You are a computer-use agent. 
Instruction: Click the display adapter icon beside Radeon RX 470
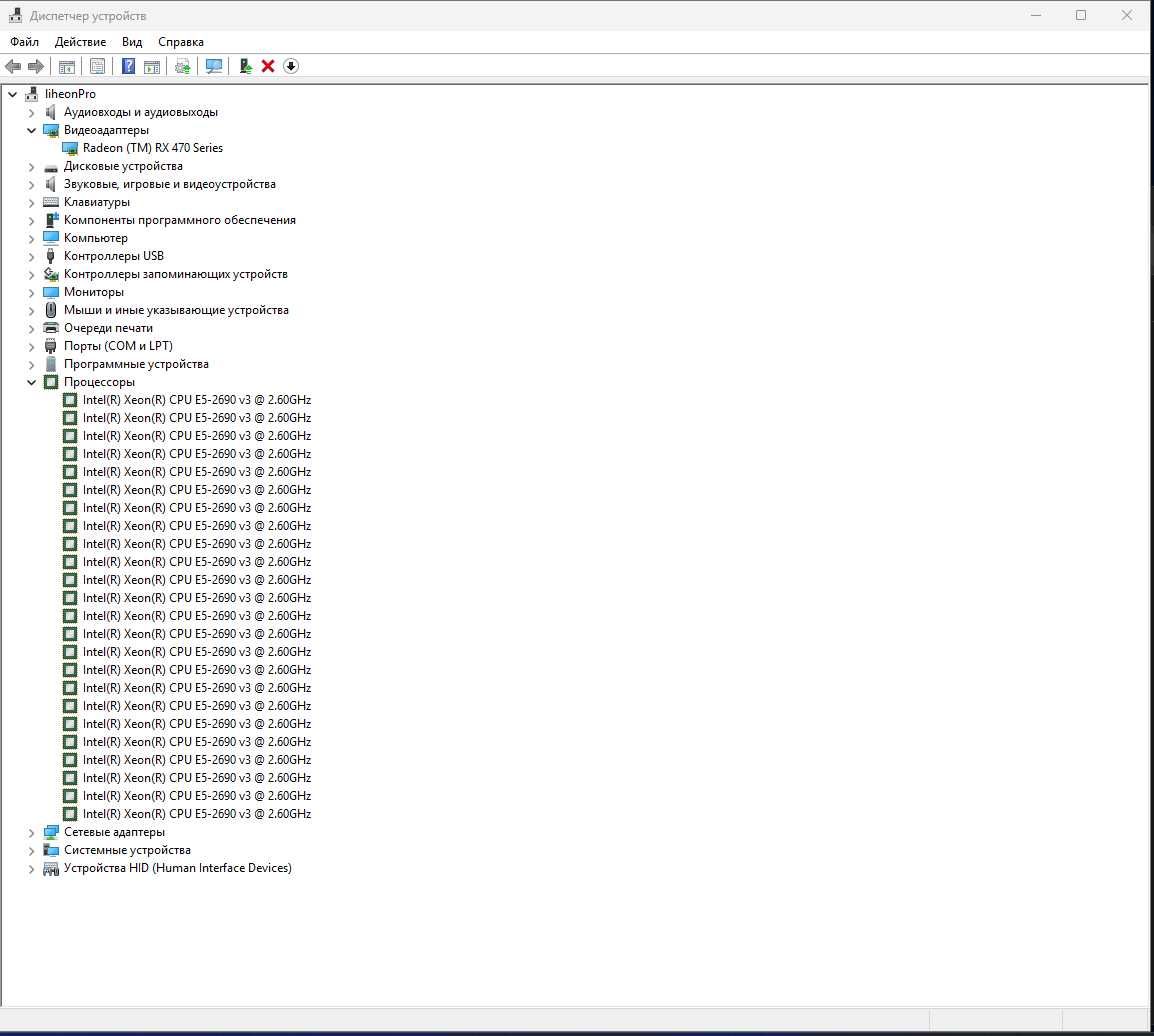click(x=70, y=148)
